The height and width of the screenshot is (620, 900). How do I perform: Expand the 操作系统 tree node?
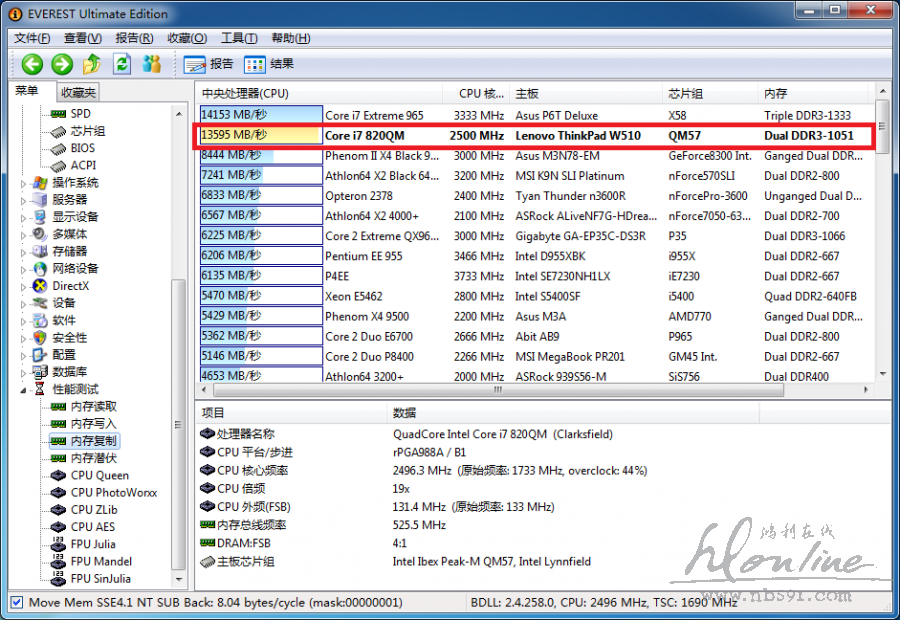click(25, 183)
